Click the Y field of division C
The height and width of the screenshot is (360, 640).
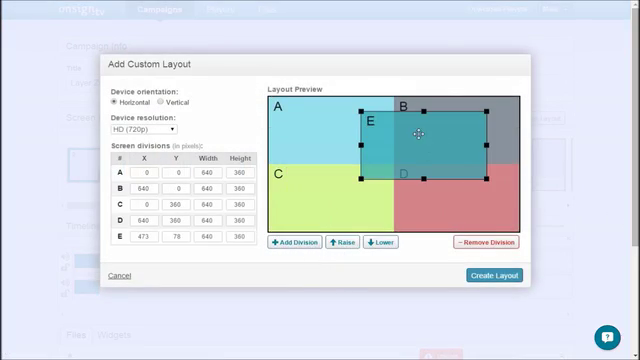click(x=176, y=204)
